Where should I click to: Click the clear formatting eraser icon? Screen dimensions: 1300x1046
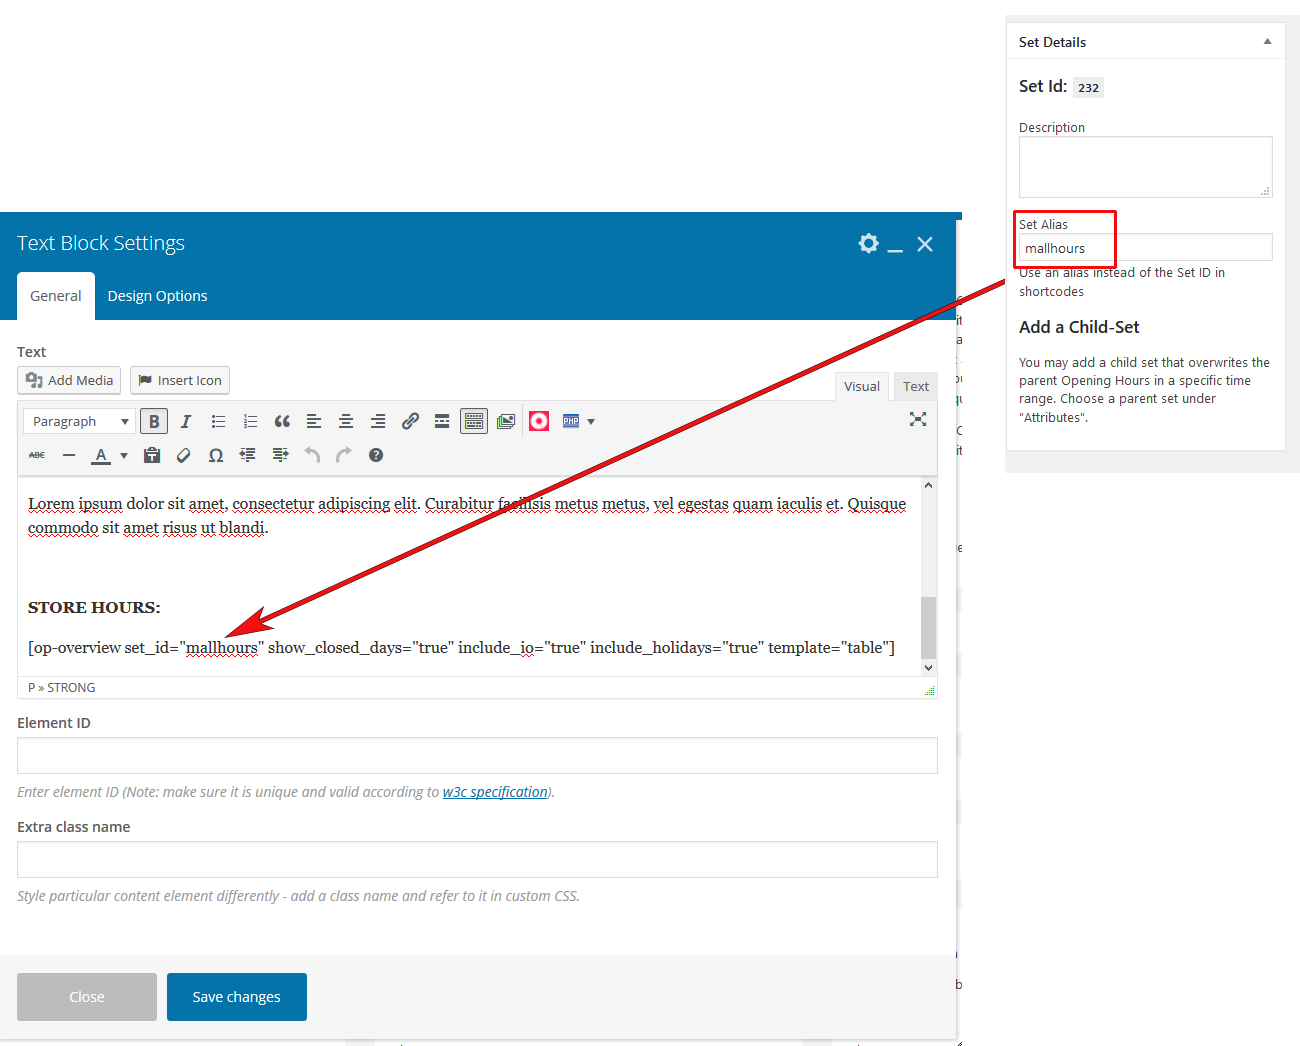click(x=184, y=456)
